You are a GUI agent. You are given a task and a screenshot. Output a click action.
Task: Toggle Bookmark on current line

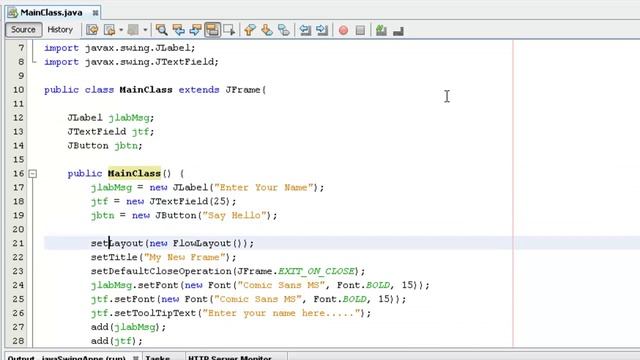click(284, 30)
